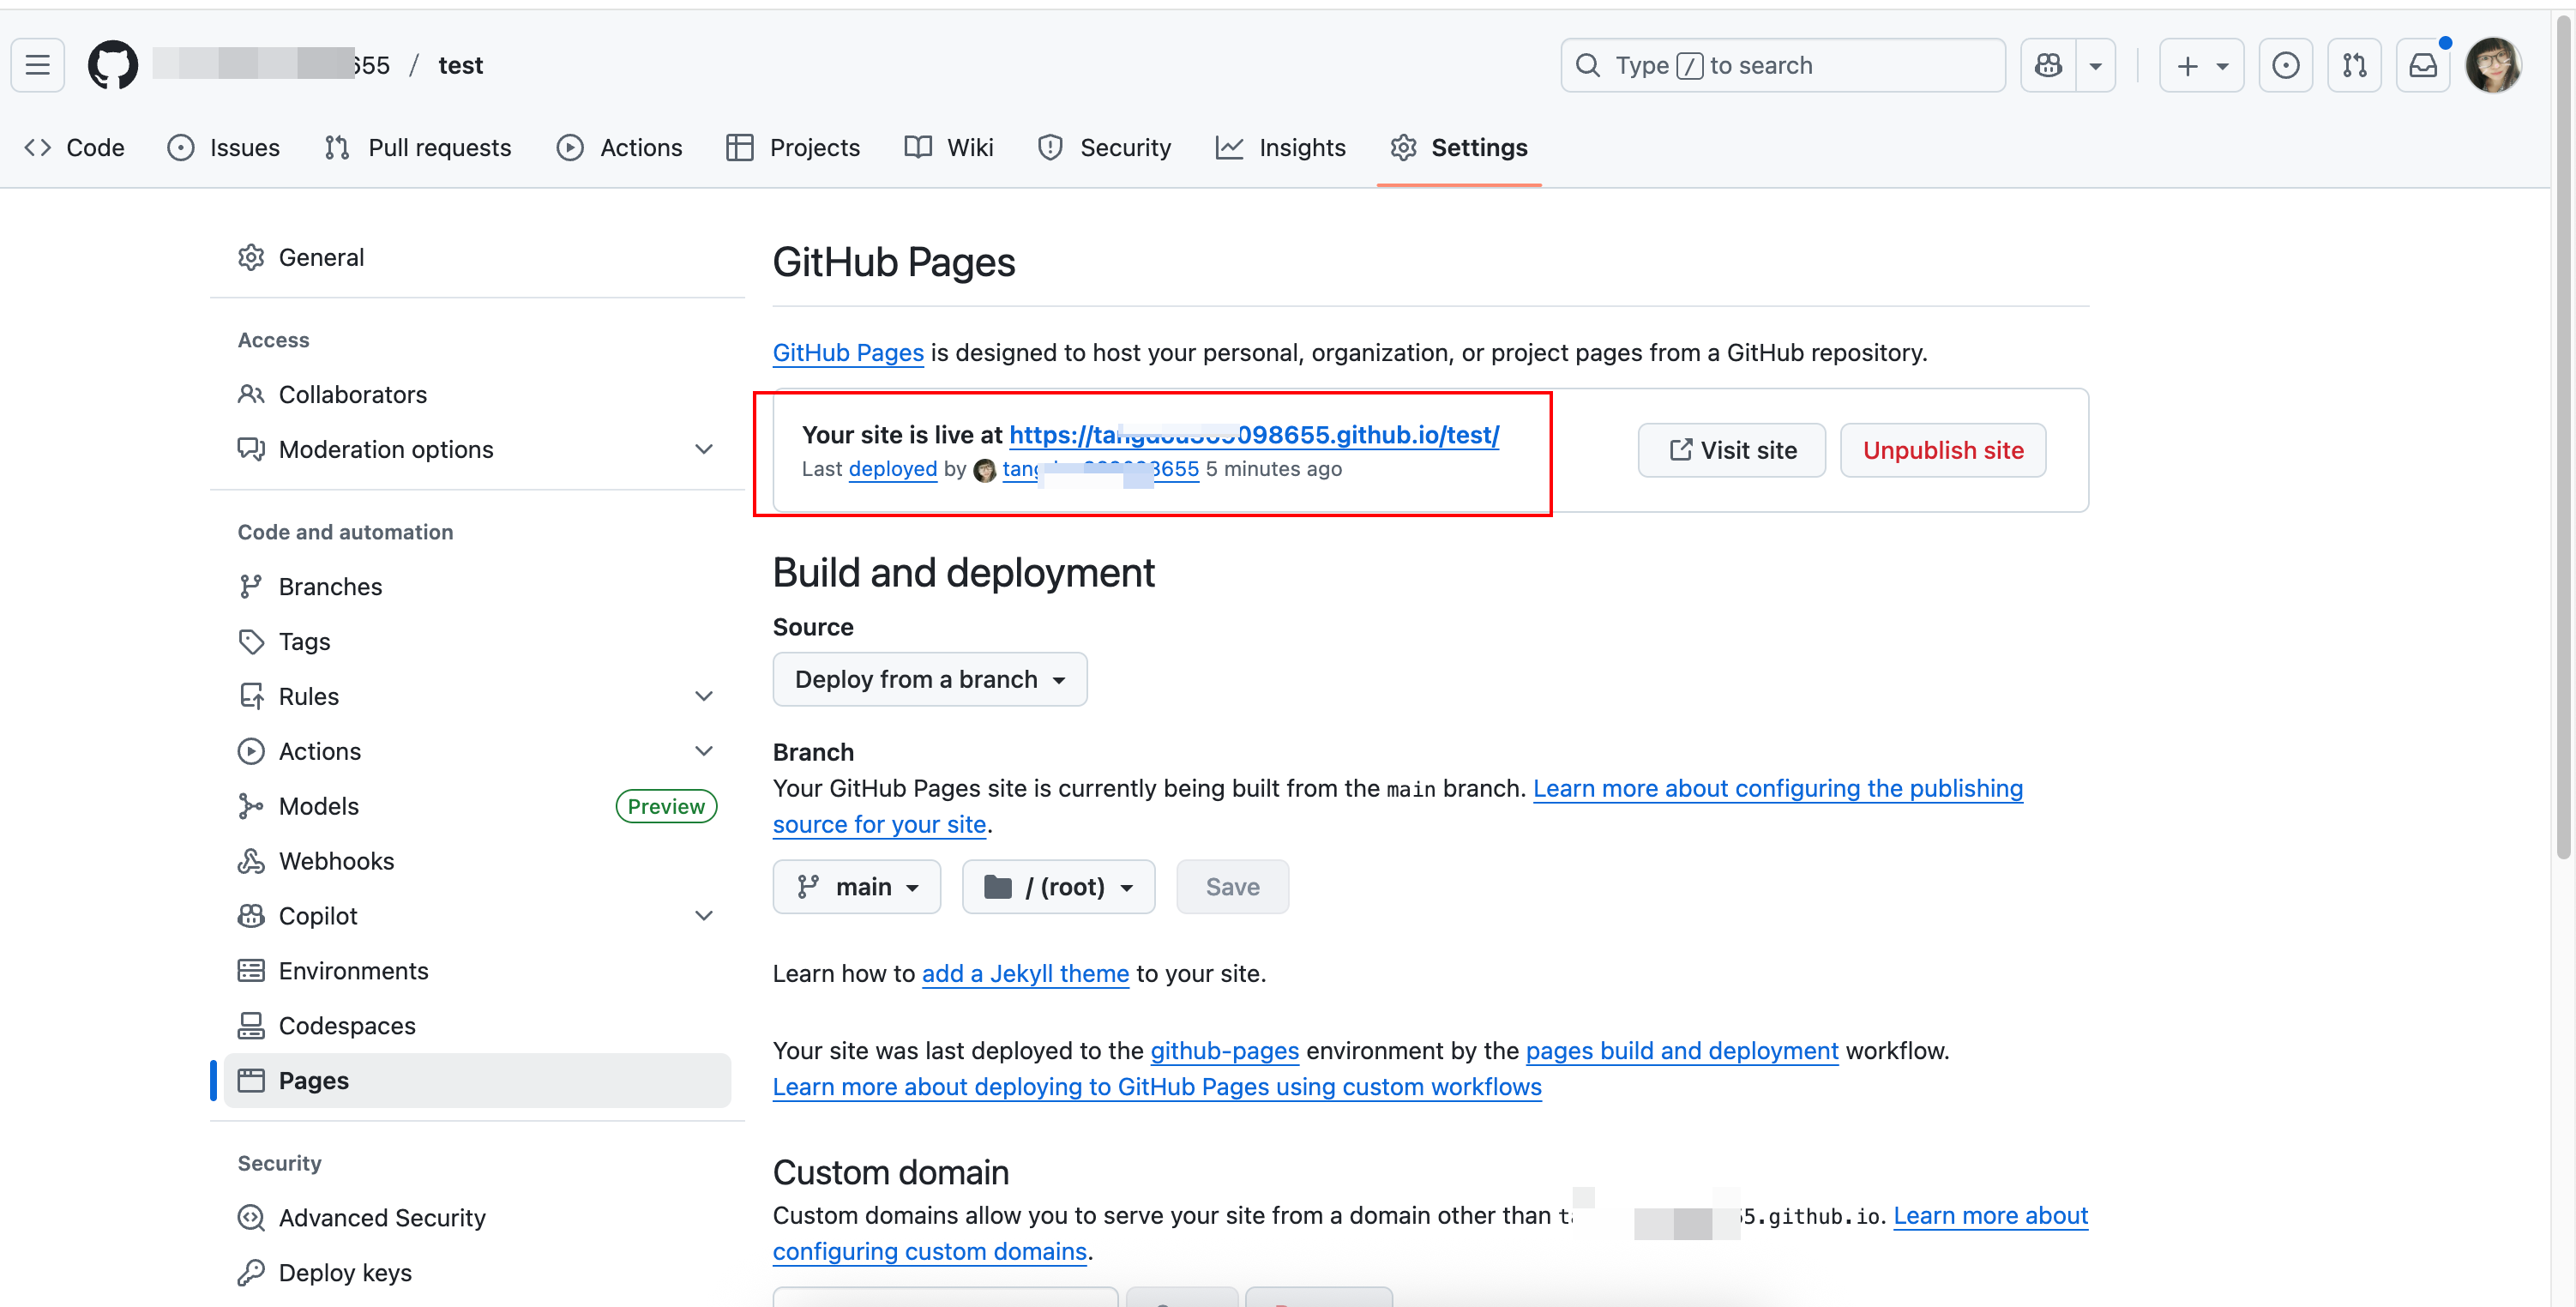Switch to the Actions repository tab
Screen dimensions: 2576x1307
tap(620, 147)
